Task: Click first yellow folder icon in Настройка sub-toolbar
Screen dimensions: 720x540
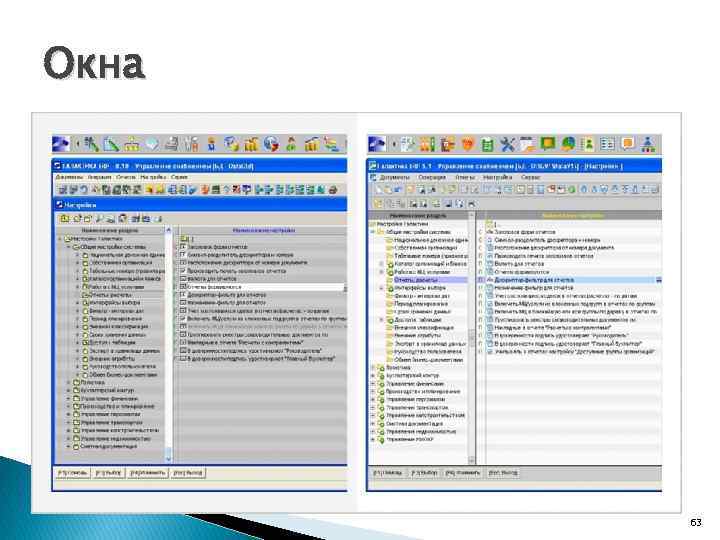Action: pos(64,219)
